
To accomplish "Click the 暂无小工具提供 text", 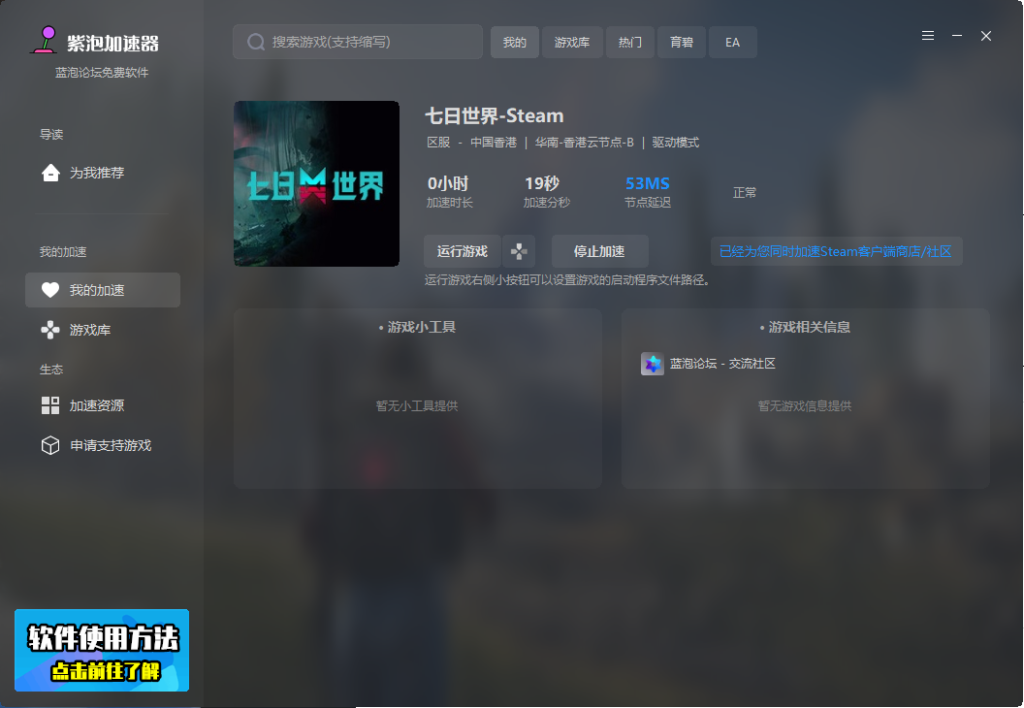I will click(417, 406).
